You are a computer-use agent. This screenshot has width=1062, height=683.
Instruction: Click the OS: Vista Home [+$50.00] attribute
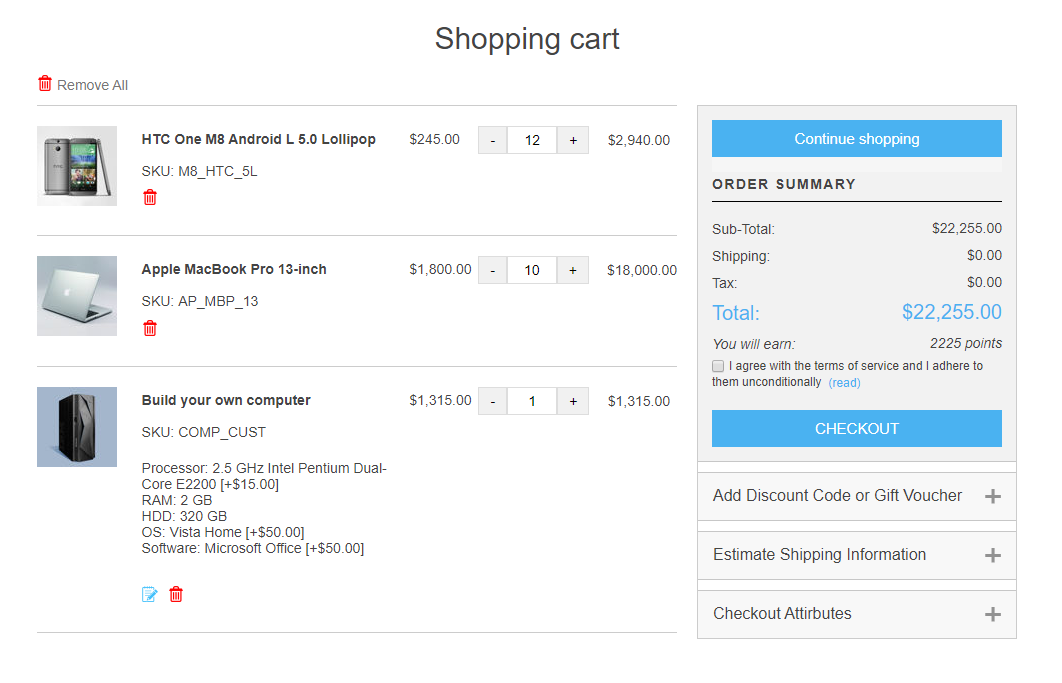[223, 533]
